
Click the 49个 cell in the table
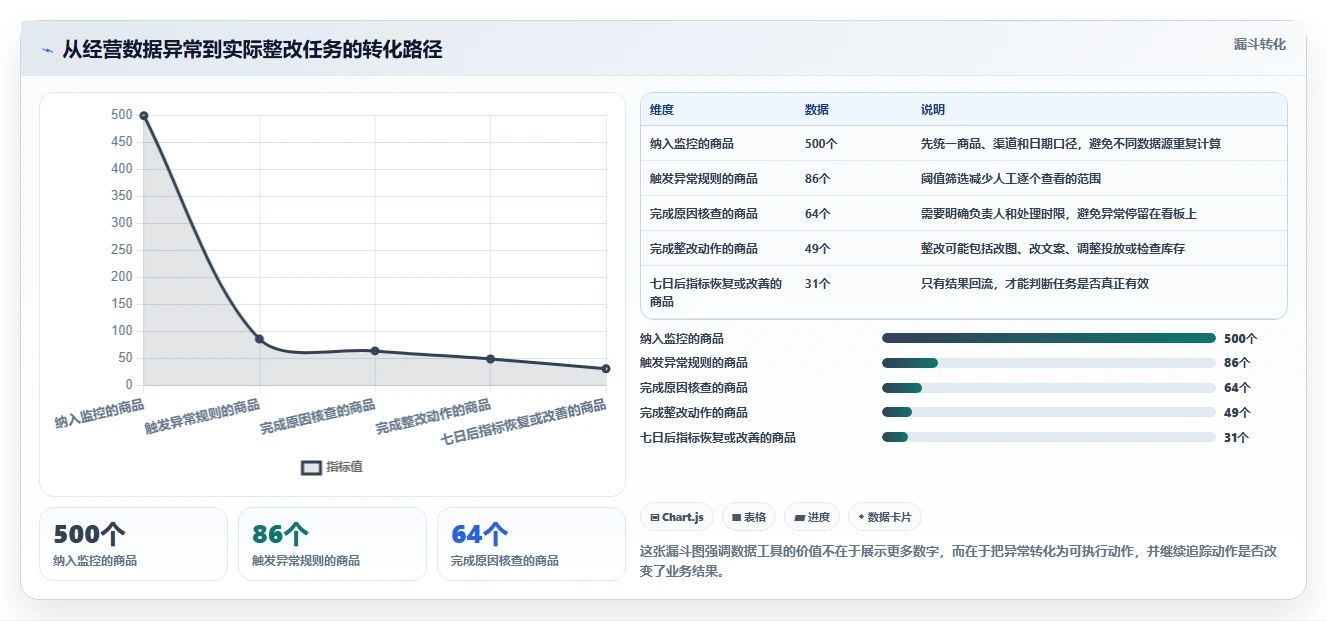(817, 249)
